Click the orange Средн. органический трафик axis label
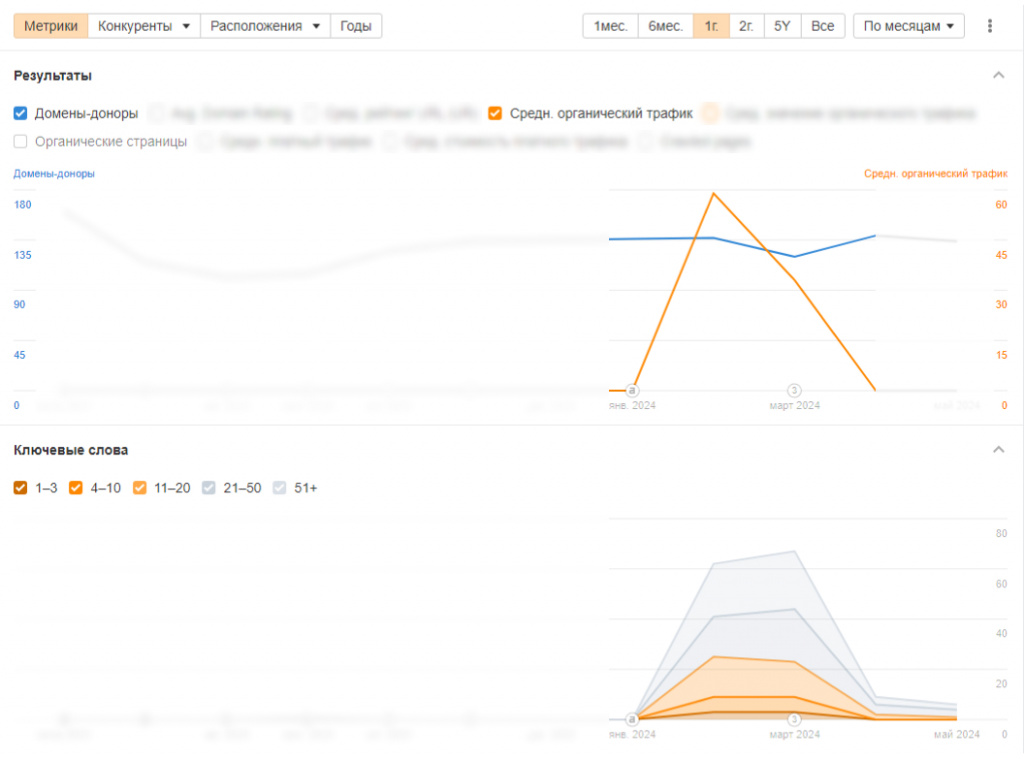This screenshot has height=759, width=1024. pos(936,174)
